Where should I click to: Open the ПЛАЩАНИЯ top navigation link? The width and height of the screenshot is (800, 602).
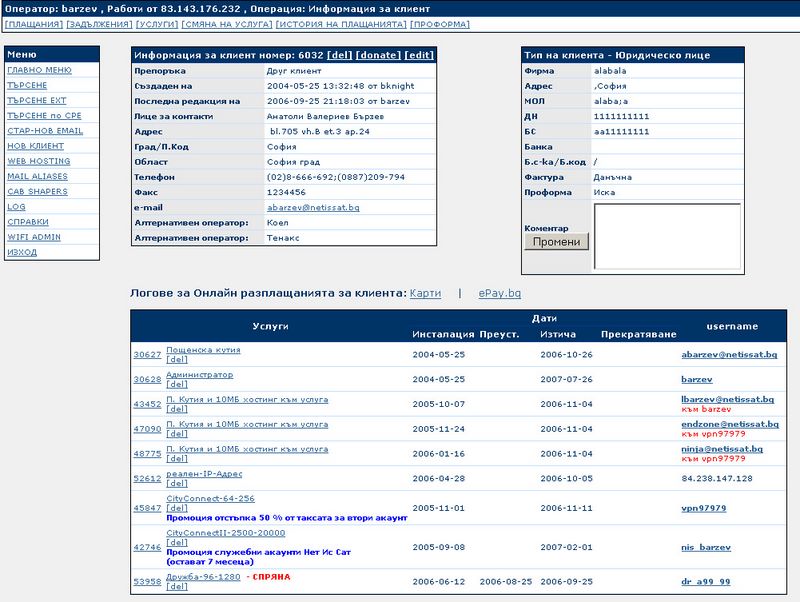32,23
